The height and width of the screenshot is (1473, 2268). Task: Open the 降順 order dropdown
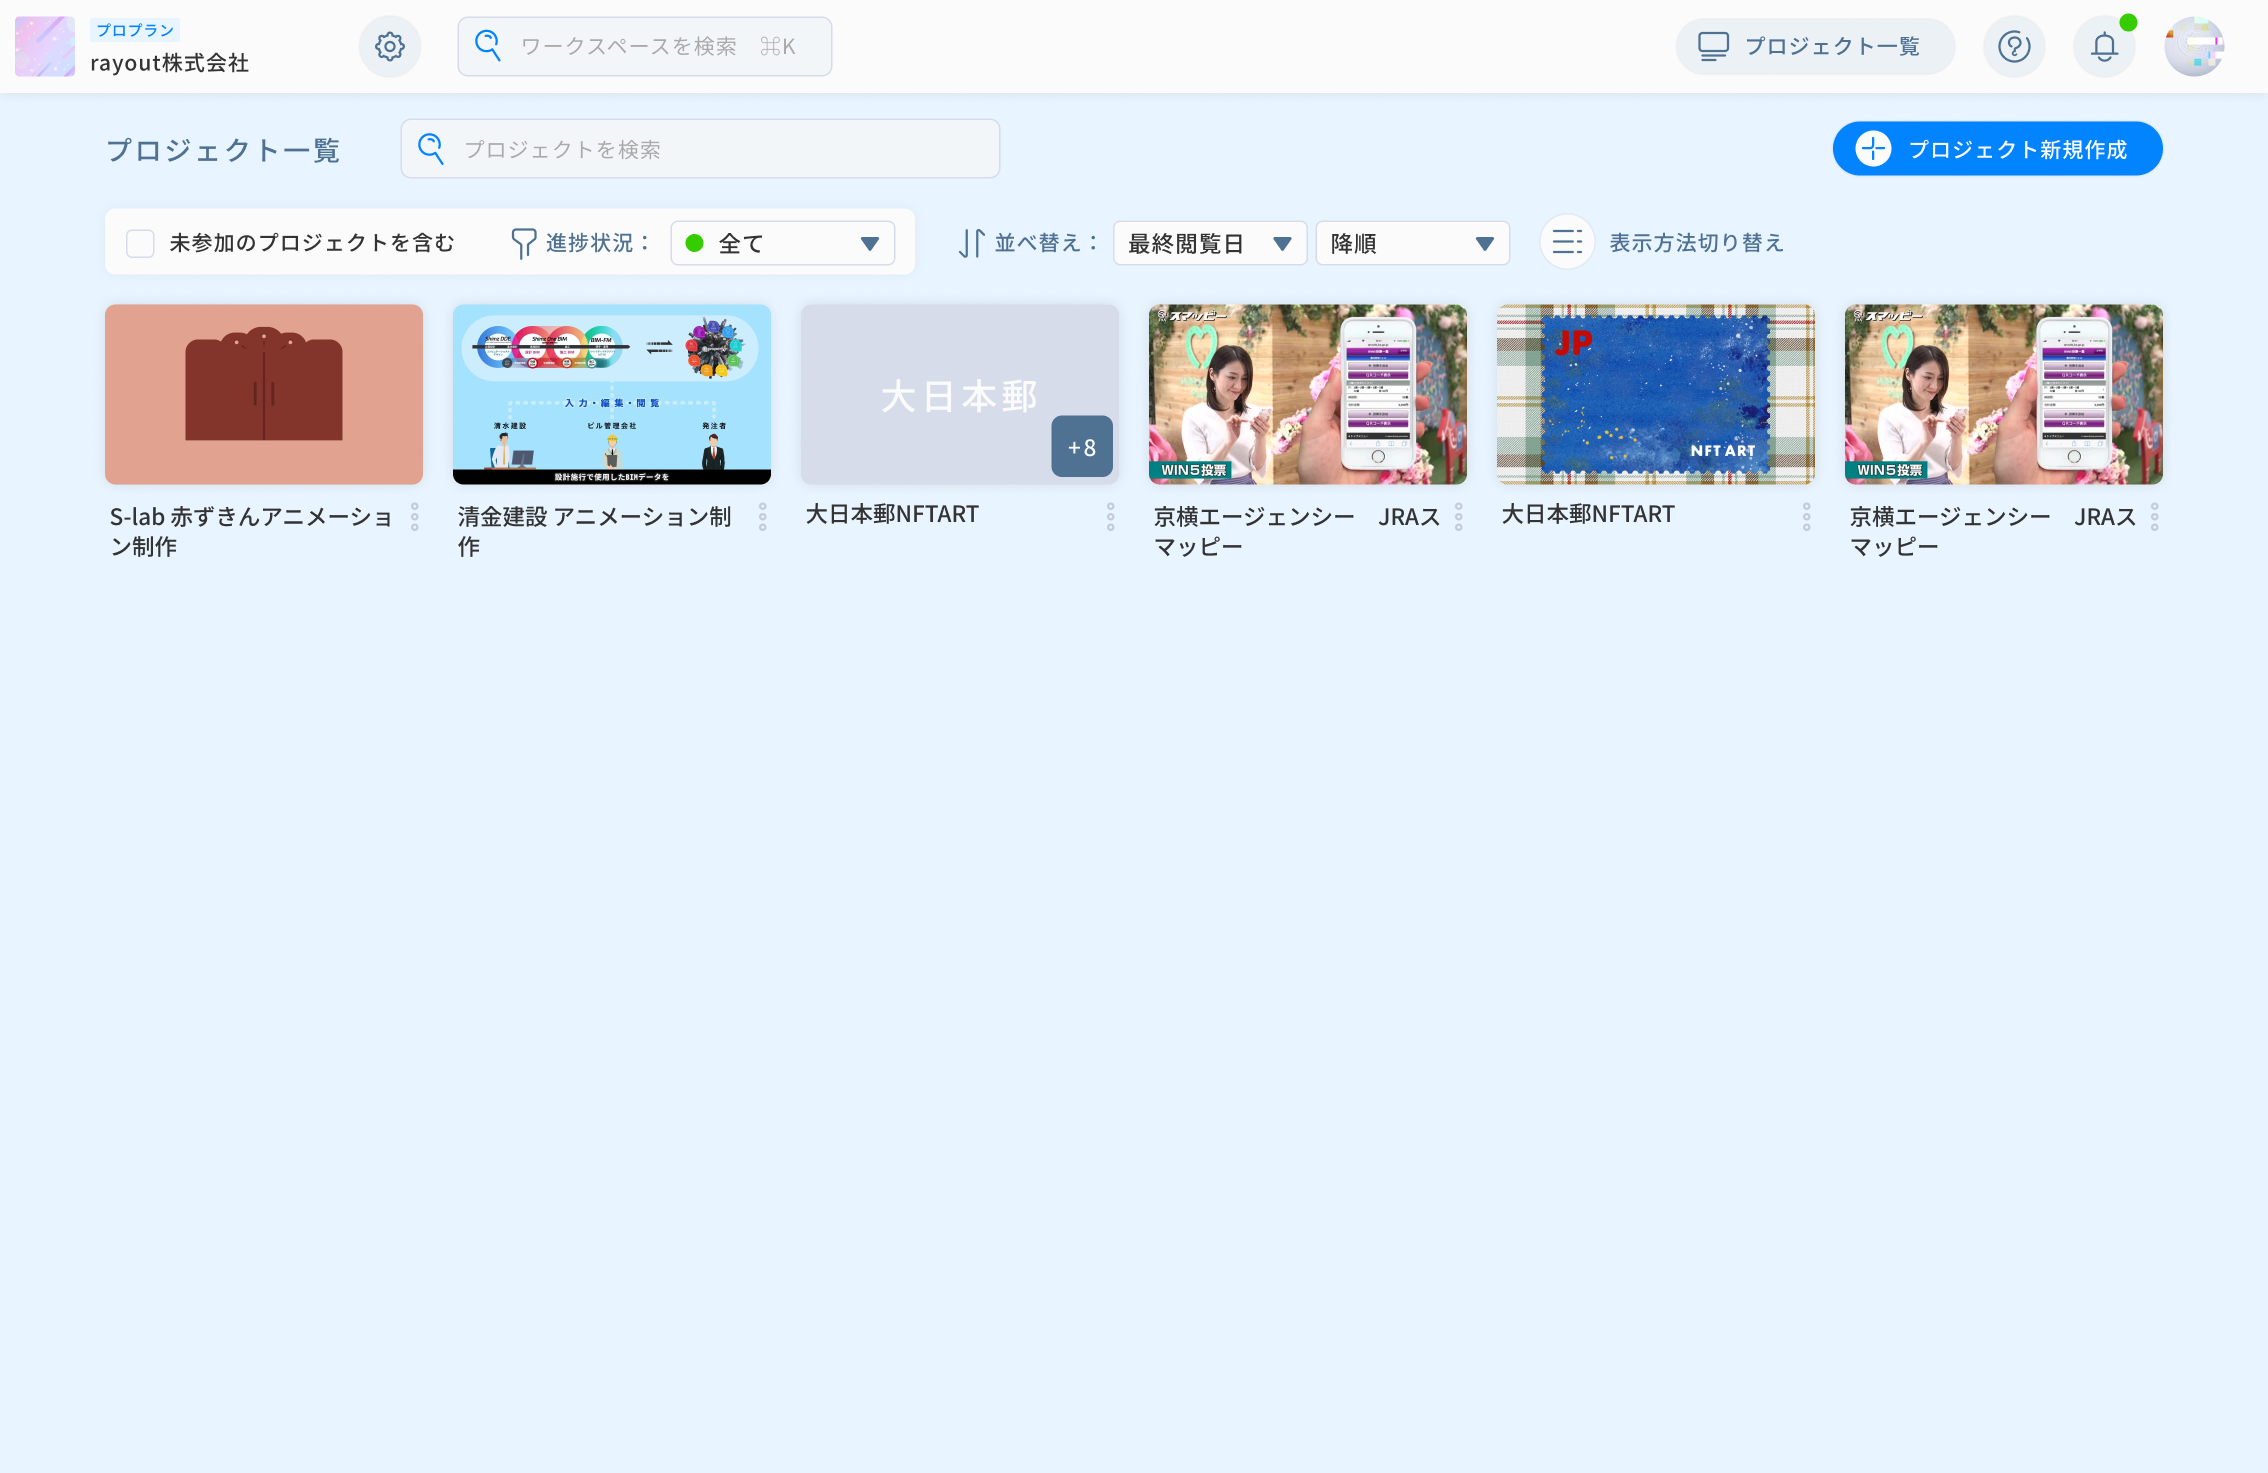1411,243
